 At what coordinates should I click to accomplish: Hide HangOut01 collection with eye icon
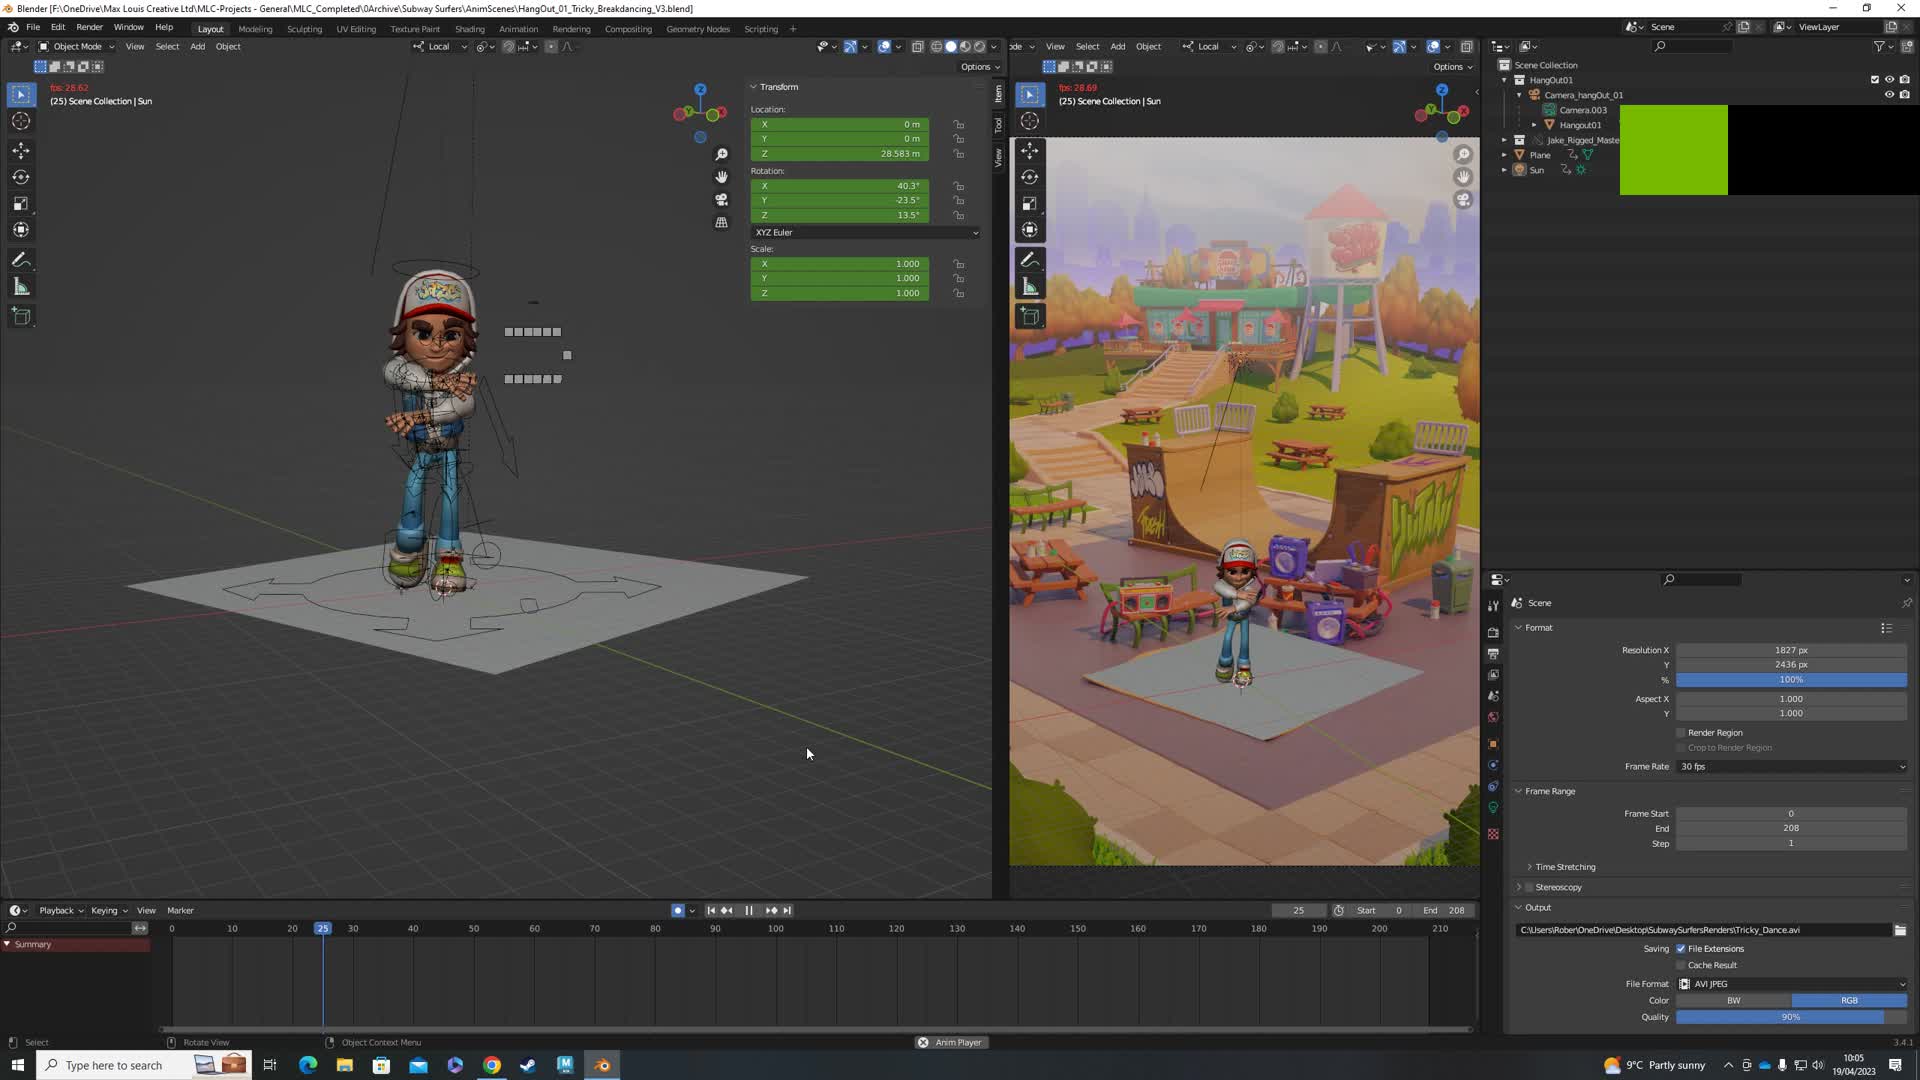click(x=1889, y=80)
